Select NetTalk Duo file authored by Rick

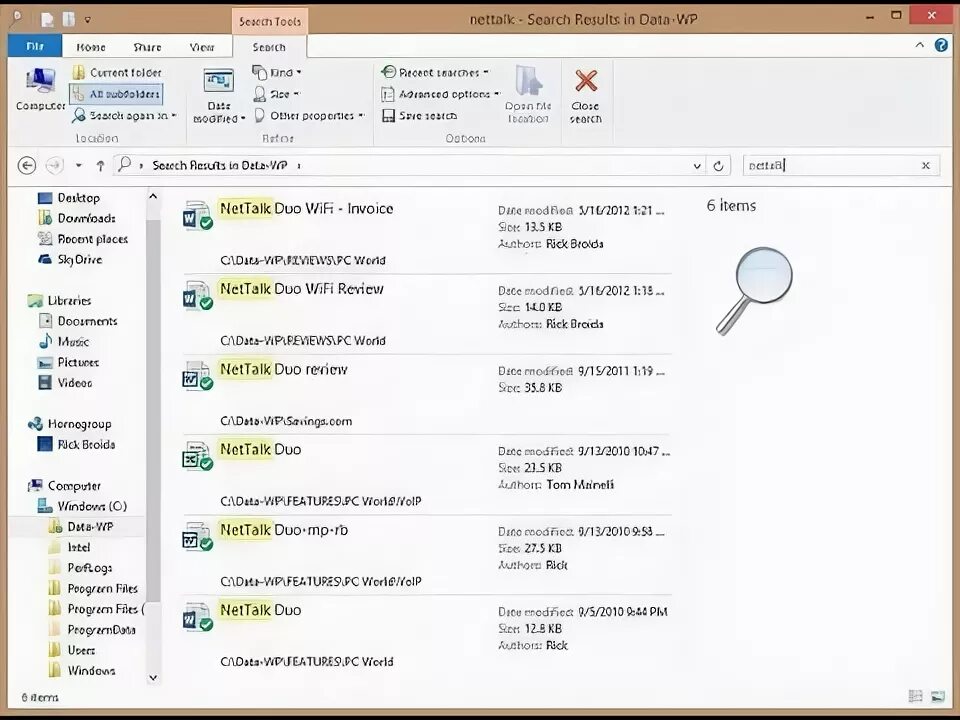tap(198, 617)
